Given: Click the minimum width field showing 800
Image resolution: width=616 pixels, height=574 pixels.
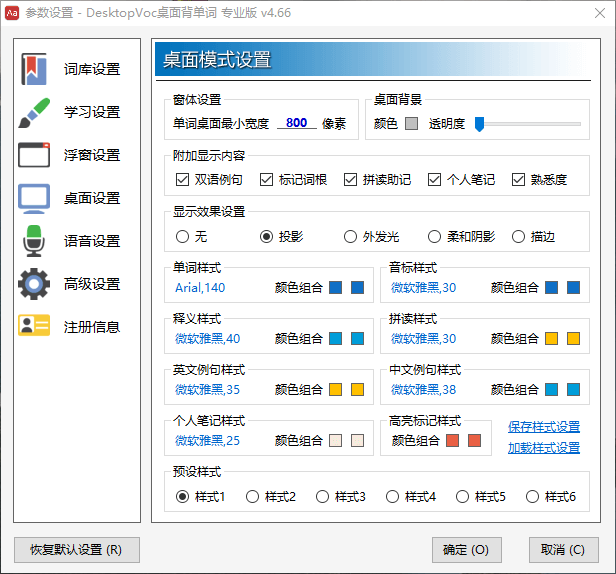Looking at the screenshot, I should pyautogui.click(x=296, y=123).
